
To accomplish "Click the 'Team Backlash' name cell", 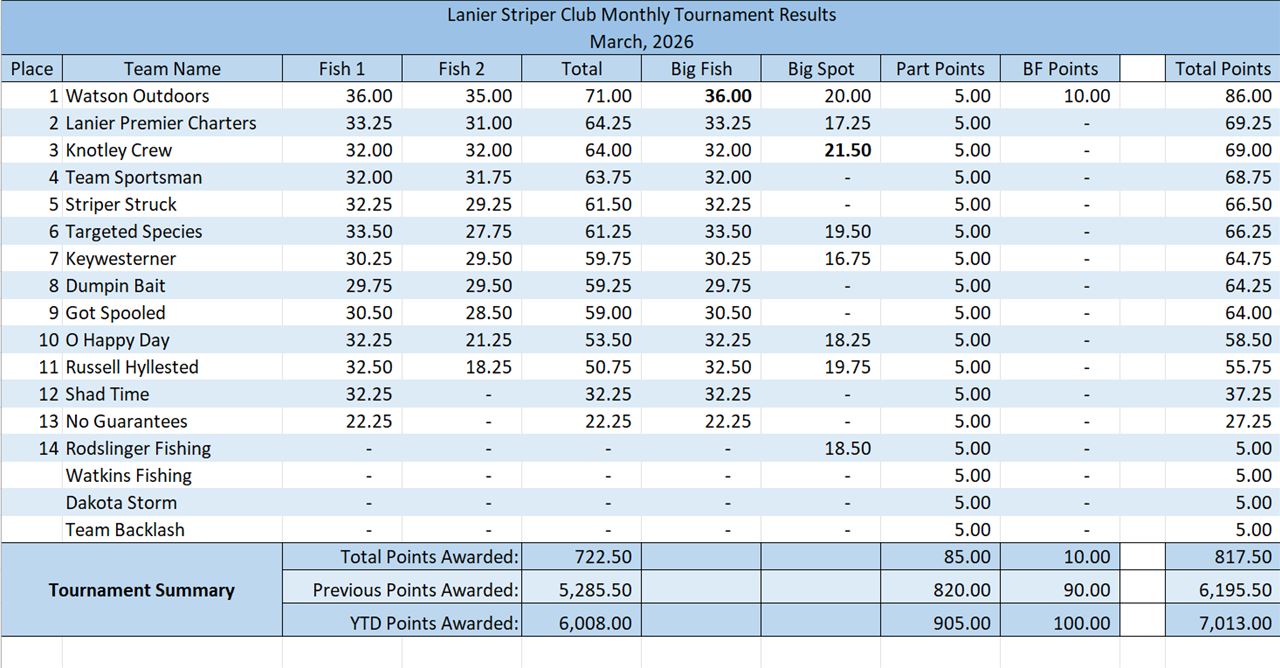I will pyautogui.click(x=125, y=529).
